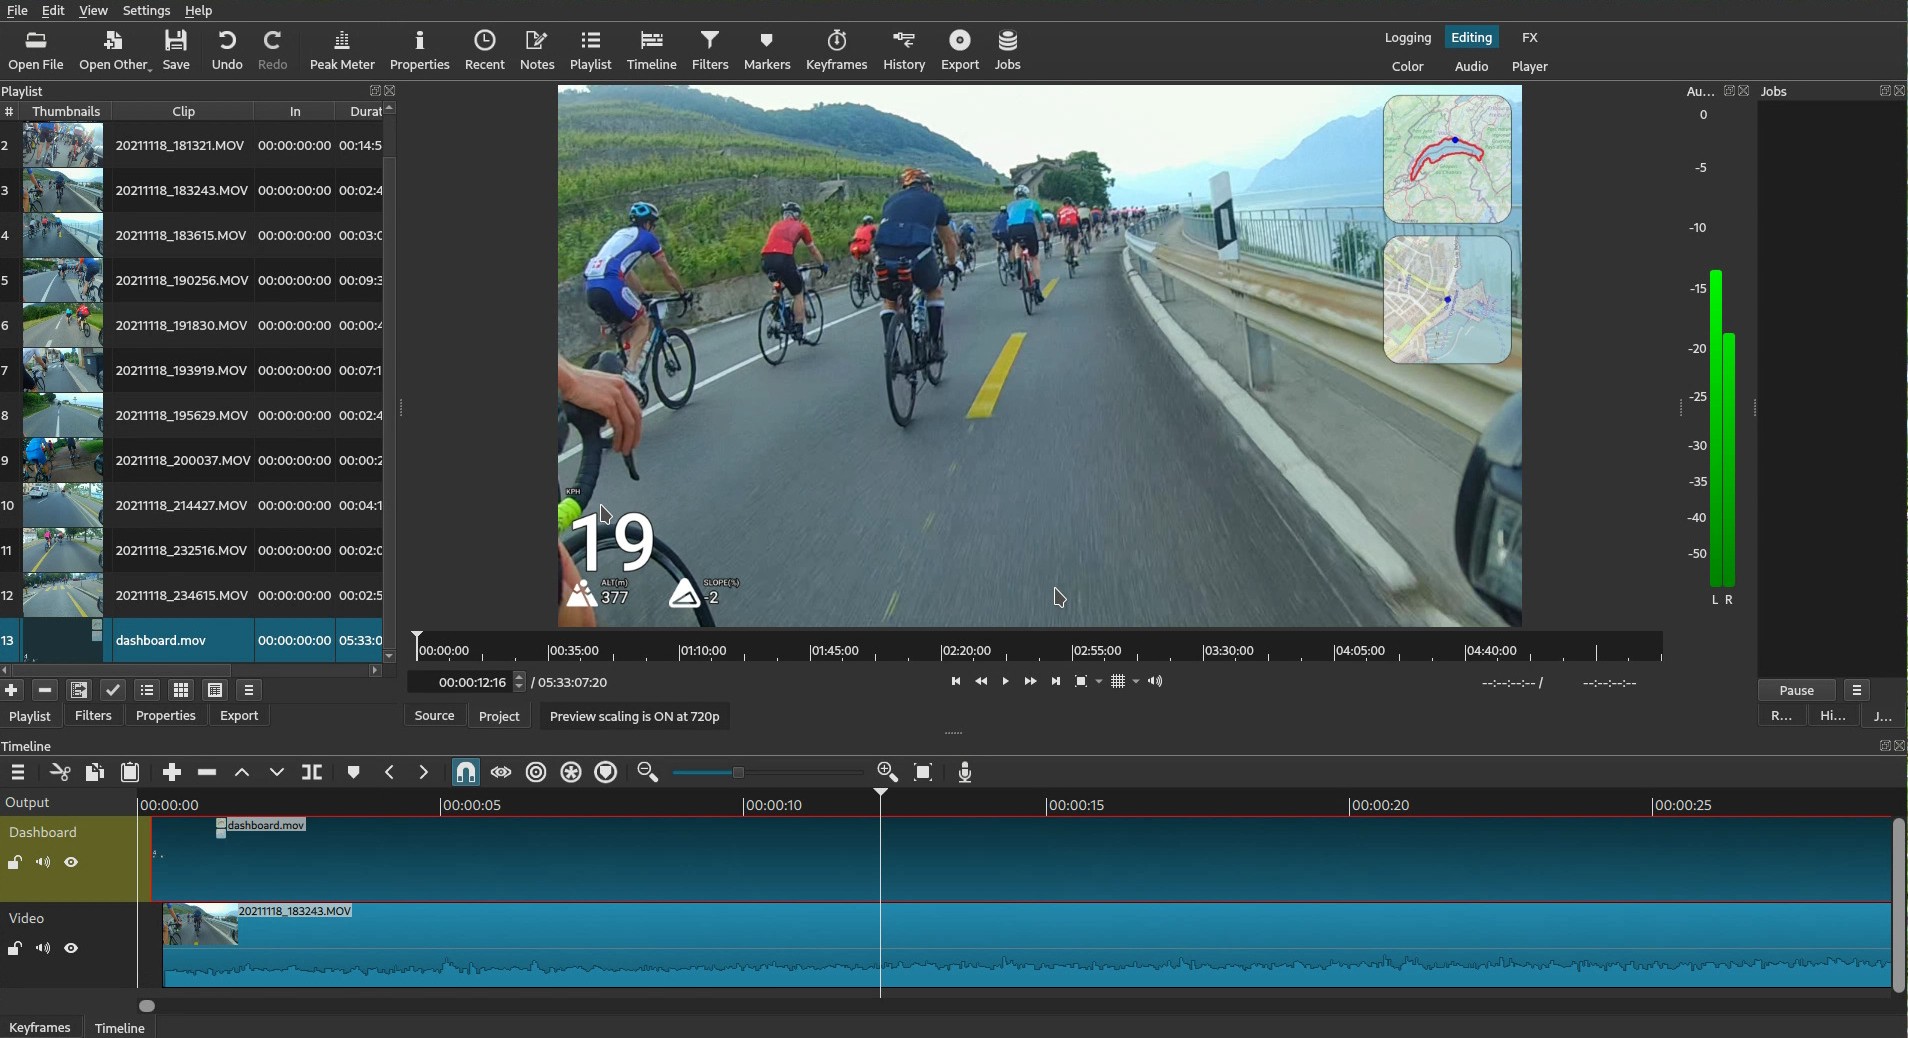Open the Settings menu

[146, 11]
